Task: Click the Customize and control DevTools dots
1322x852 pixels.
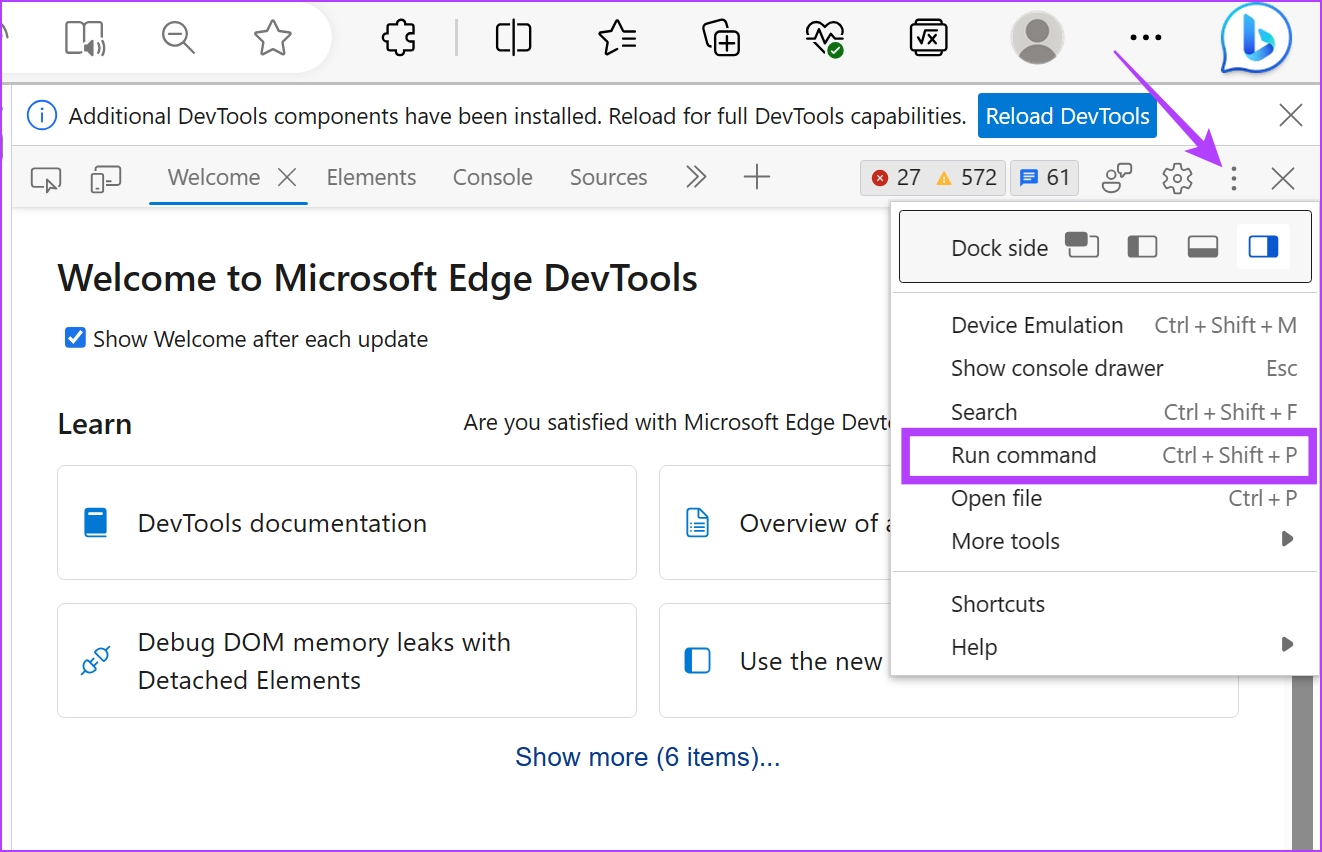Action: (1234, 179)
